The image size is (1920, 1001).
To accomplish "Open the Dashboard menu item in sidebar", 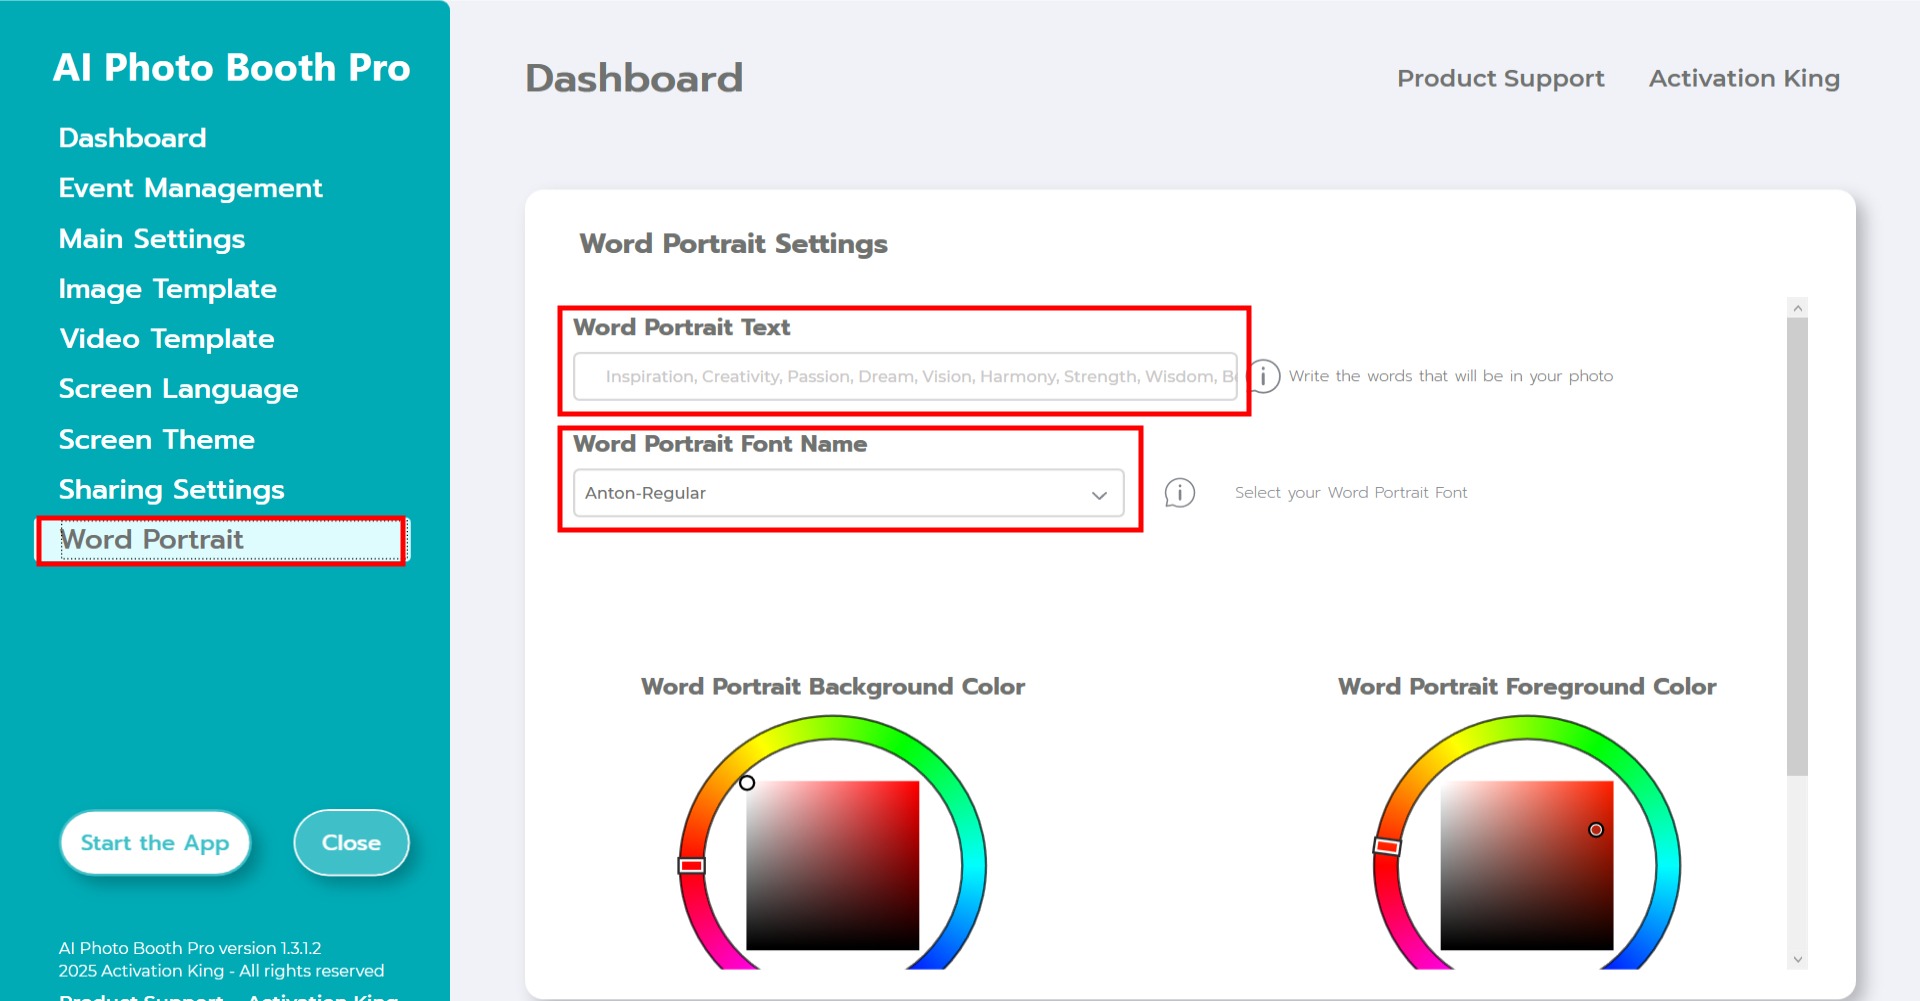I will coord(133,138).
